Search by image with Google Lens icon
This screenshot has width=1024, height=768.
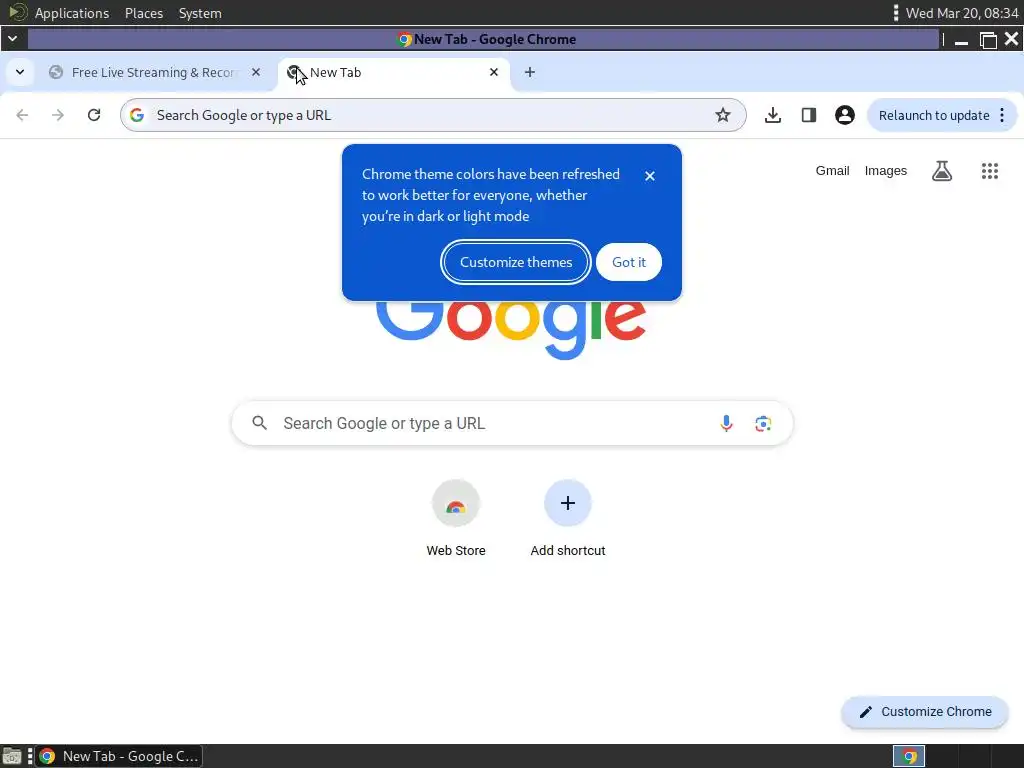pyautogui.click(x=763, y=423)
